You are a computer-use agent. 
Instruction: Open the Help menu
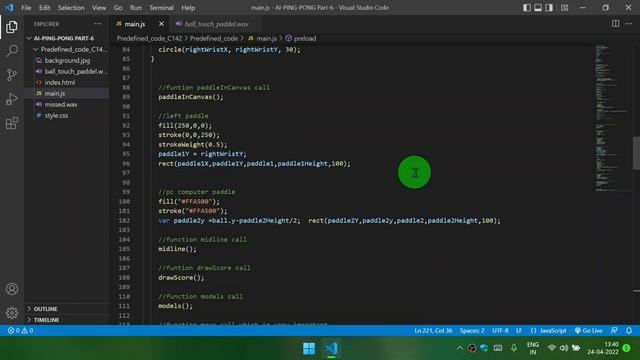tap(188, 8)
